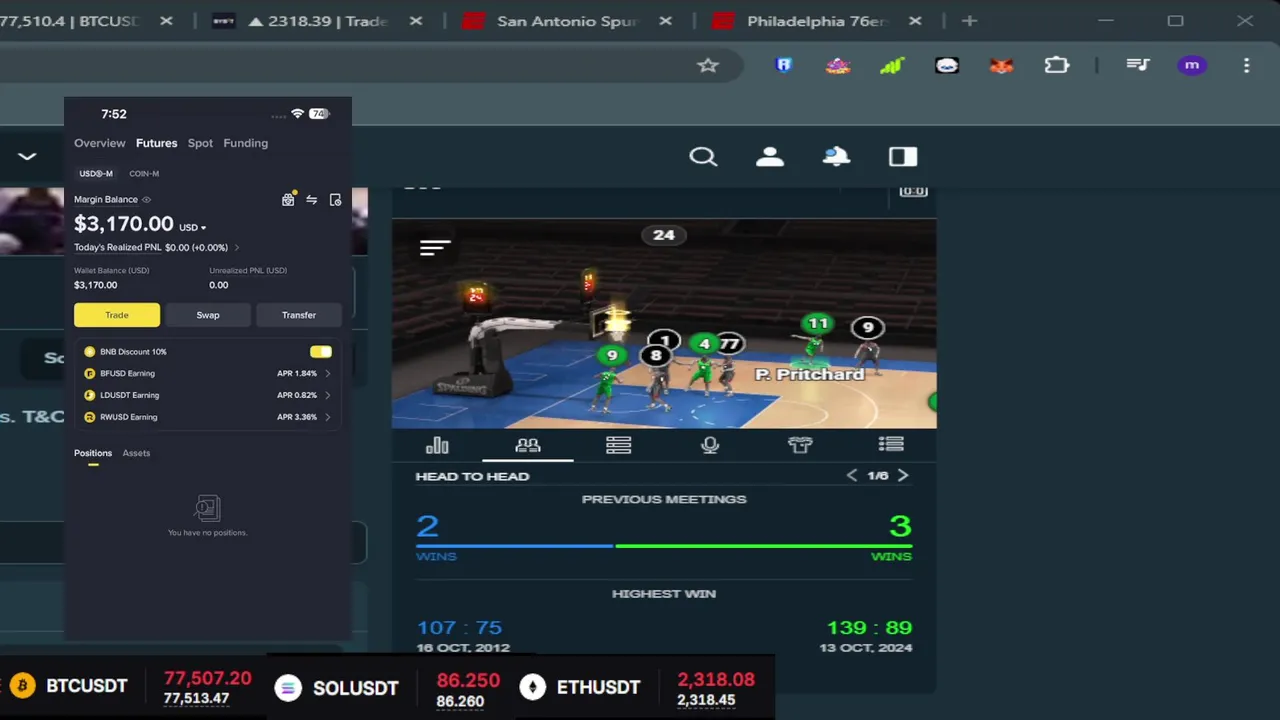The image size is (1280, 720).
Task: Open the MetaMask fox extension
Action: click(1001, 66)
